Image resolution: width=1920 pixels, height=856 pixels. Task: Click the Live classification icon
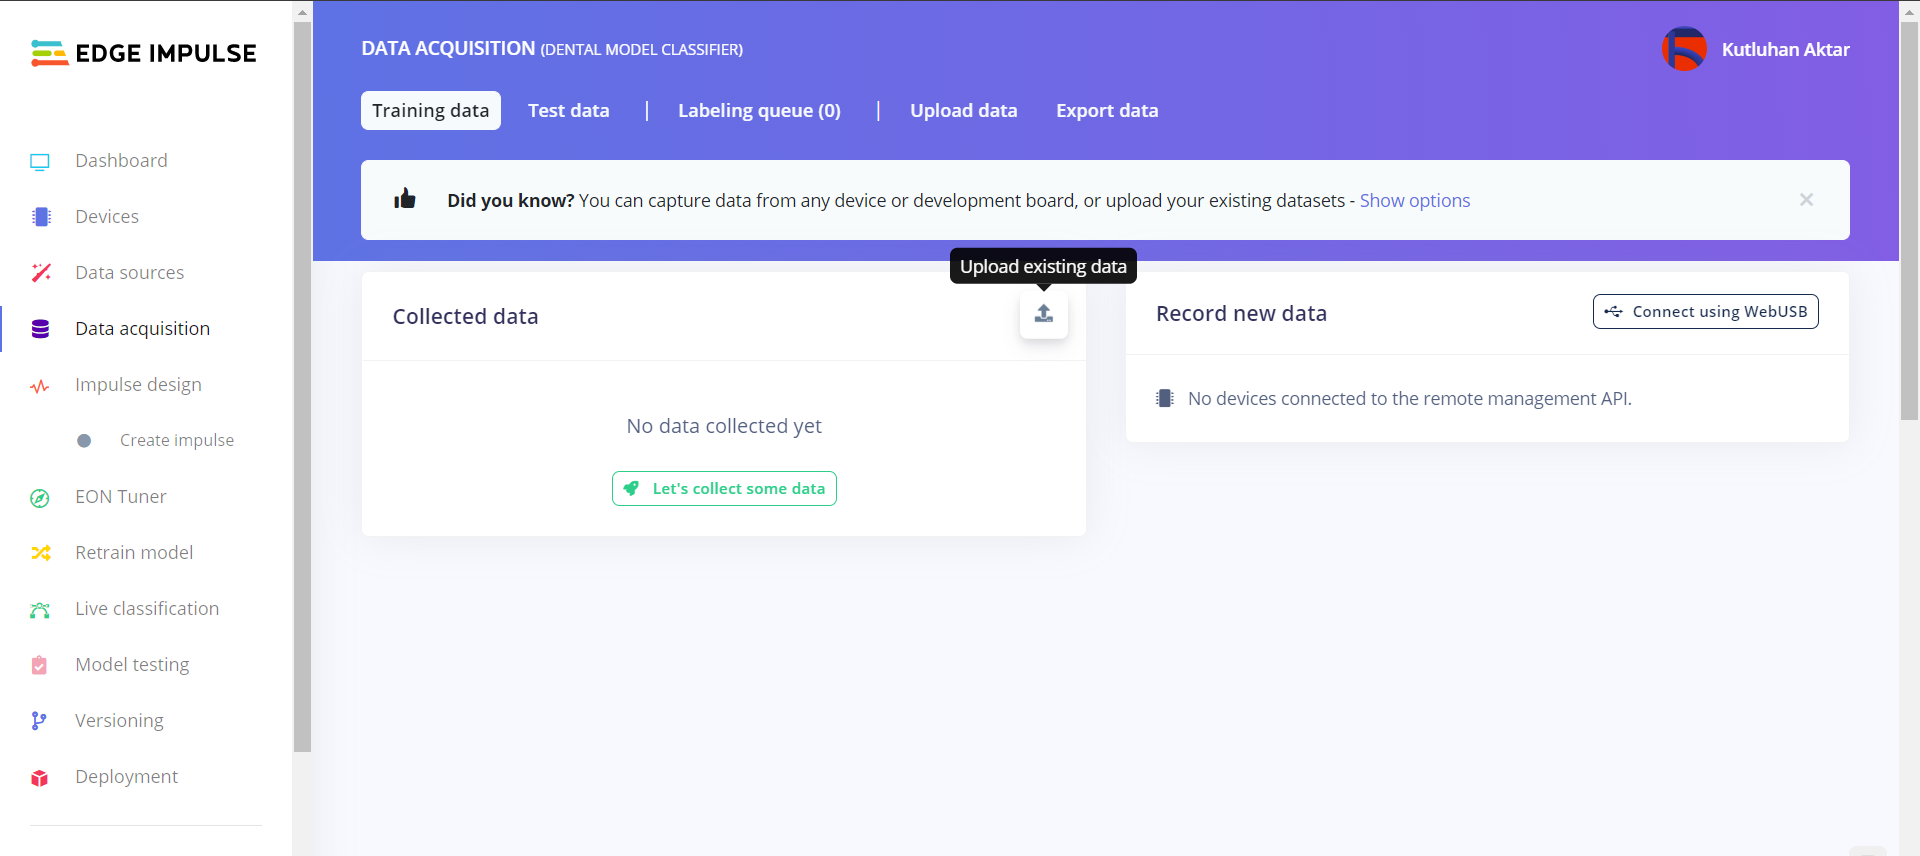pyautogui.click(x=40, y=610)
